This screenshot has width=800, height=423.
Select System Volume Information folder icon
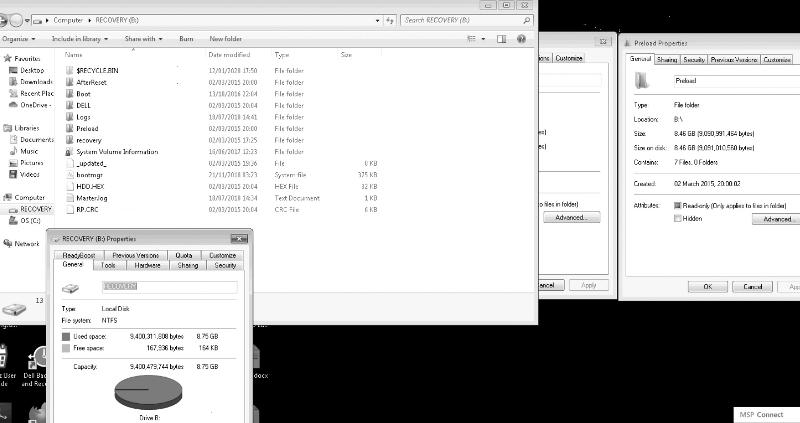pyautogui.click(x=70, y=152)
